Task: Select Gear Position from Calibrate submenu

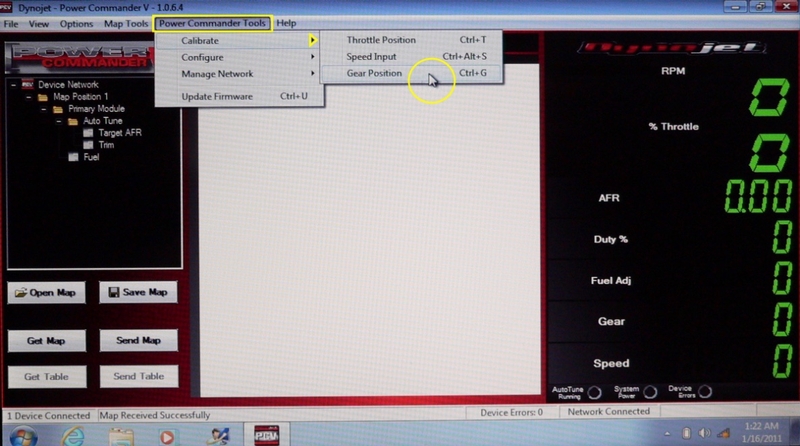Action: coord(375,74)
